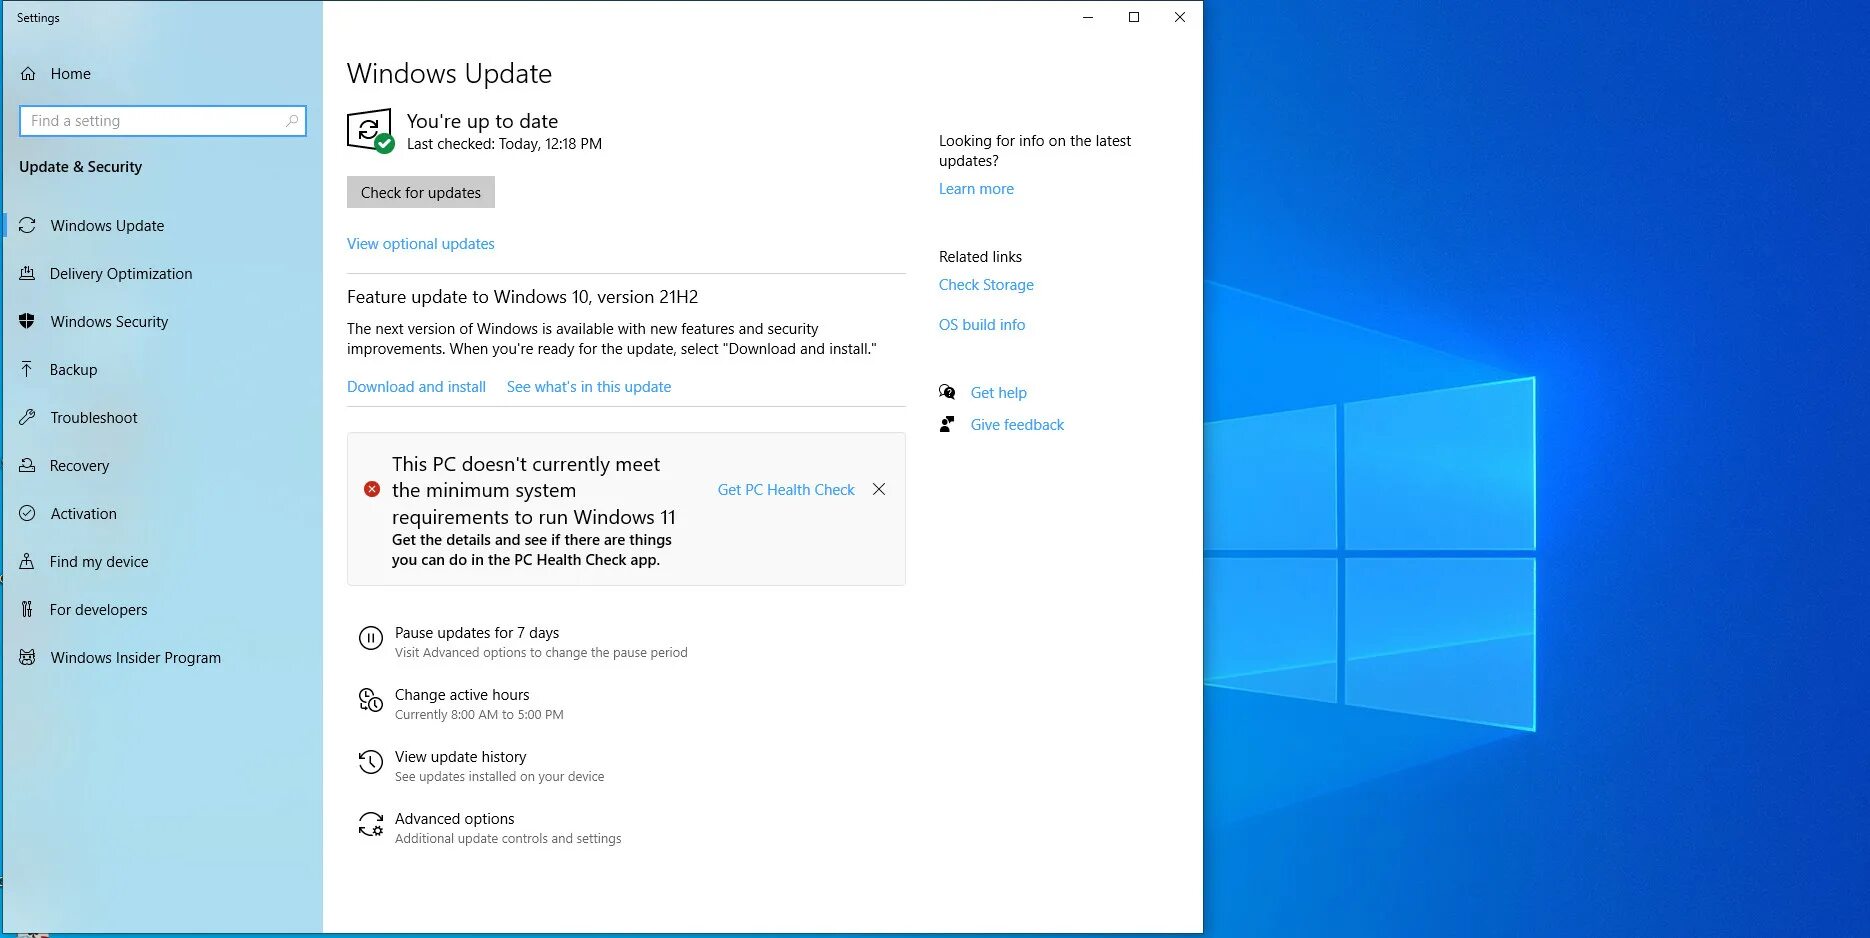Click the Check Storage link
Image resolution: width=1870 pixels, height=938 pixels.
tap(986, 285)
